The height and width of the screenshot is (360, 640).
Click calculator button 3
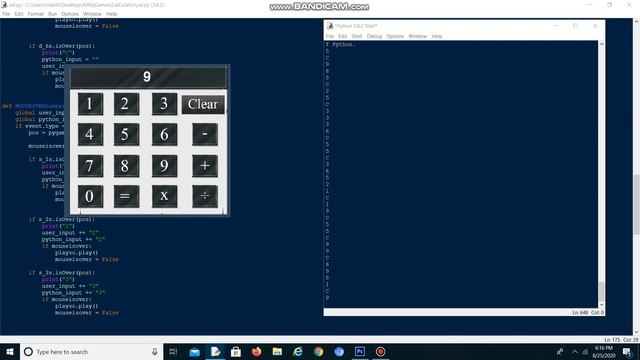coord(164,104)
